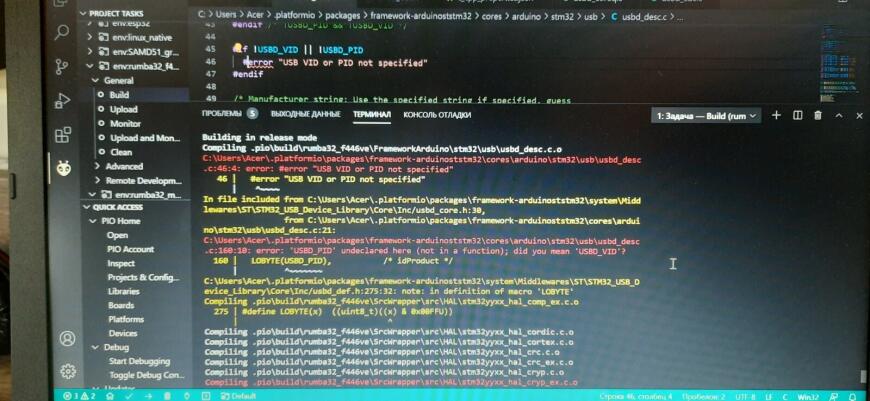This screenshot has height=401, width=870.
Task: Click the Default environment switcher in status bar
Action: [238, 396]
